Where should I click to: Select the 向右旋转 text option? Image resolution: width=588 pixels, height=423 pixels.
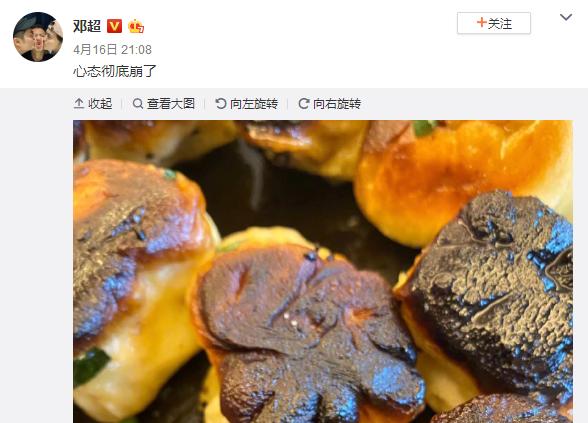click(x=337, y=104)
